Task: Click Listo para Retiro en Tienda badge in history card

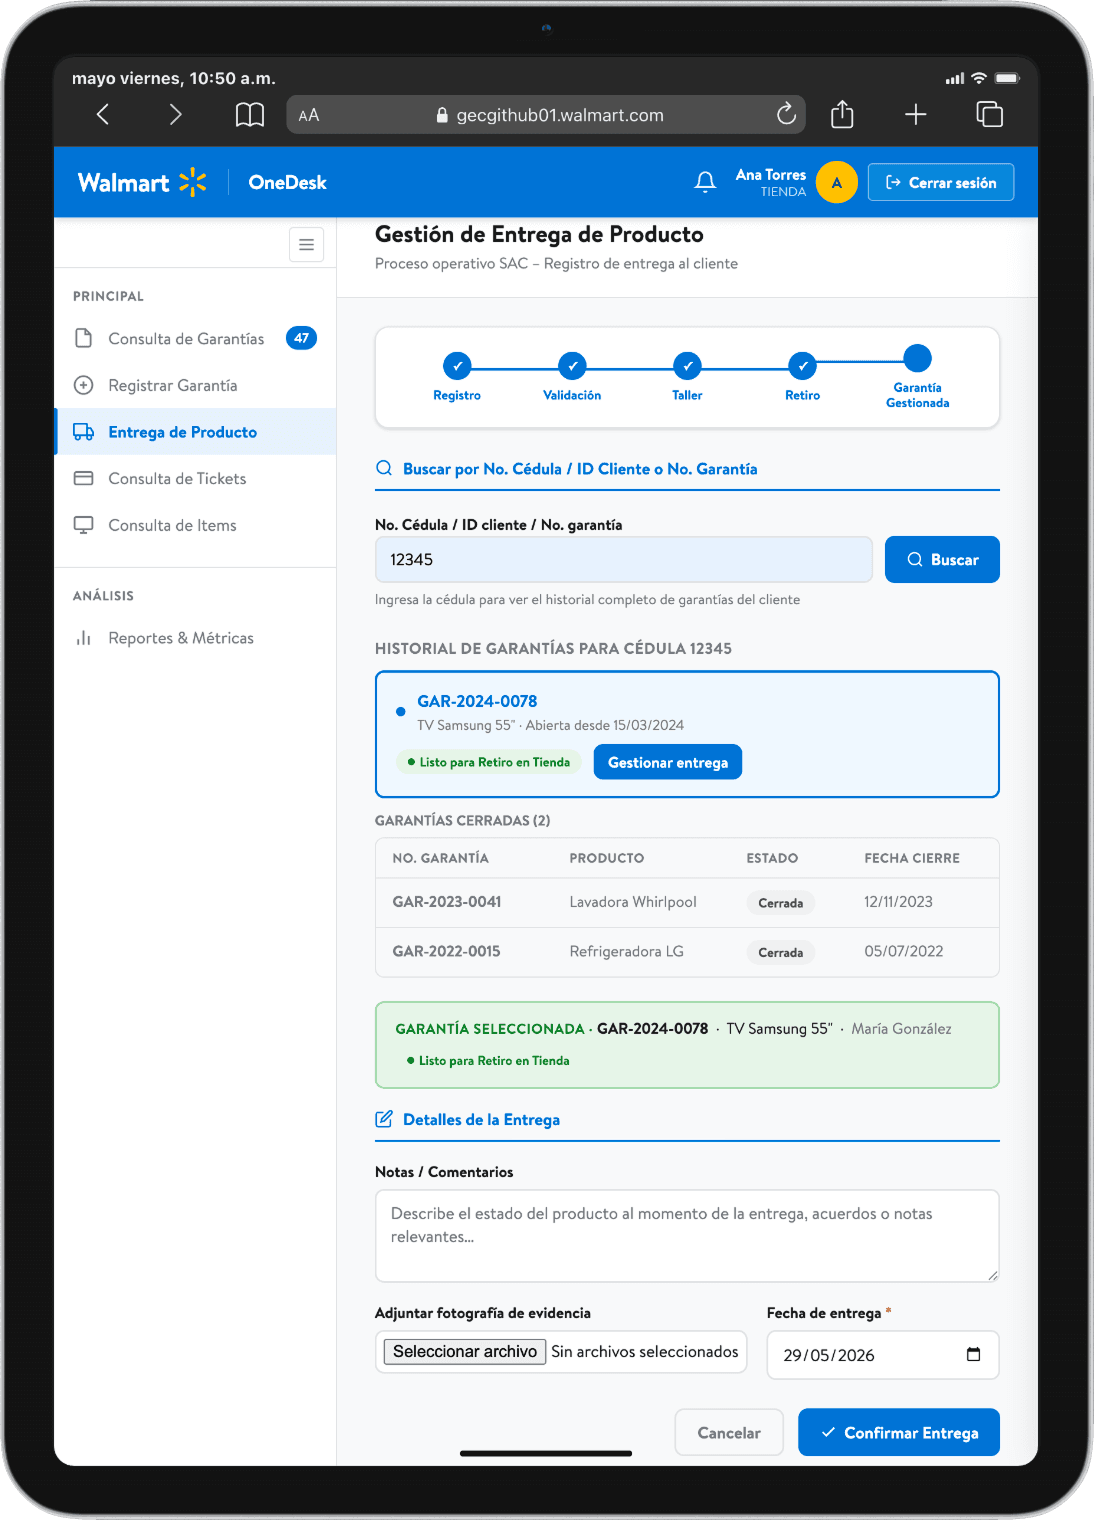Action: point(489,762)
